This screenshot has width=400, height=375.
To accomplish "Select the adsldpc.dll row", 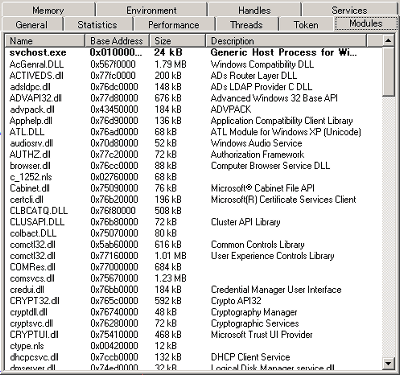I will tap(193, 87).
